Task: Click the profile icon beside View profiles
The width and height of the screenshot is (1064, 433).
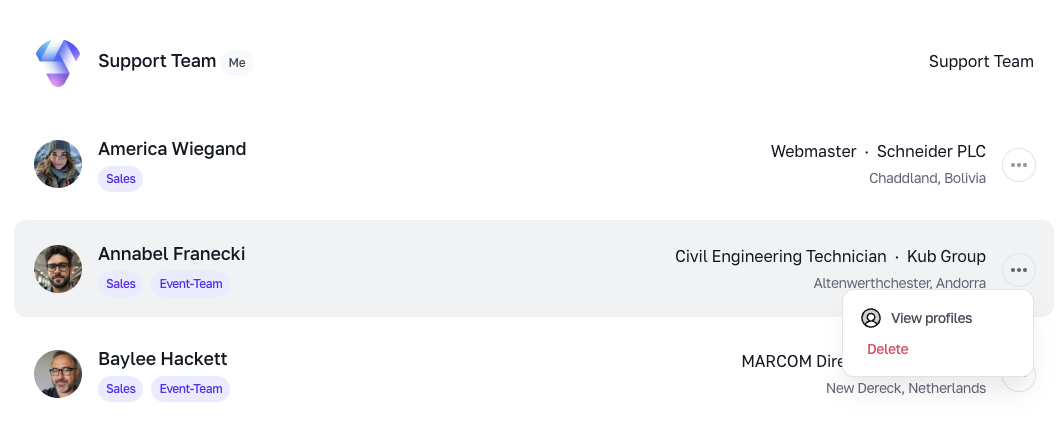Action: (x=871, y=318)
